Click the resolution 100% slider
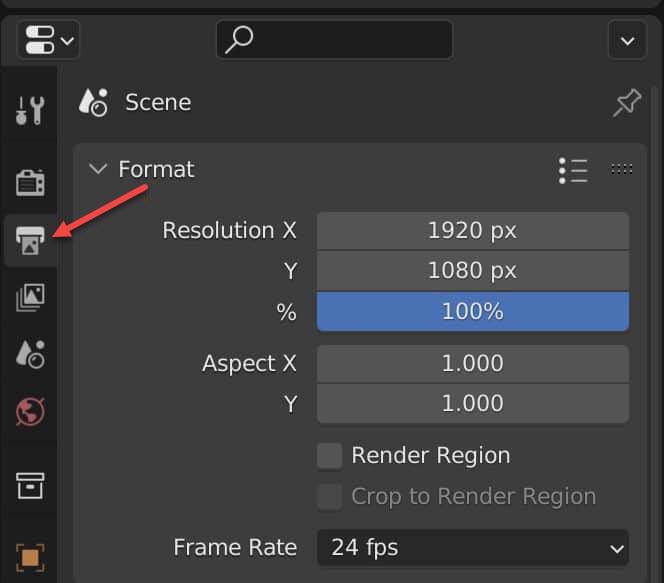This screenshot has height=583, width=664. (x=473, y=311)
